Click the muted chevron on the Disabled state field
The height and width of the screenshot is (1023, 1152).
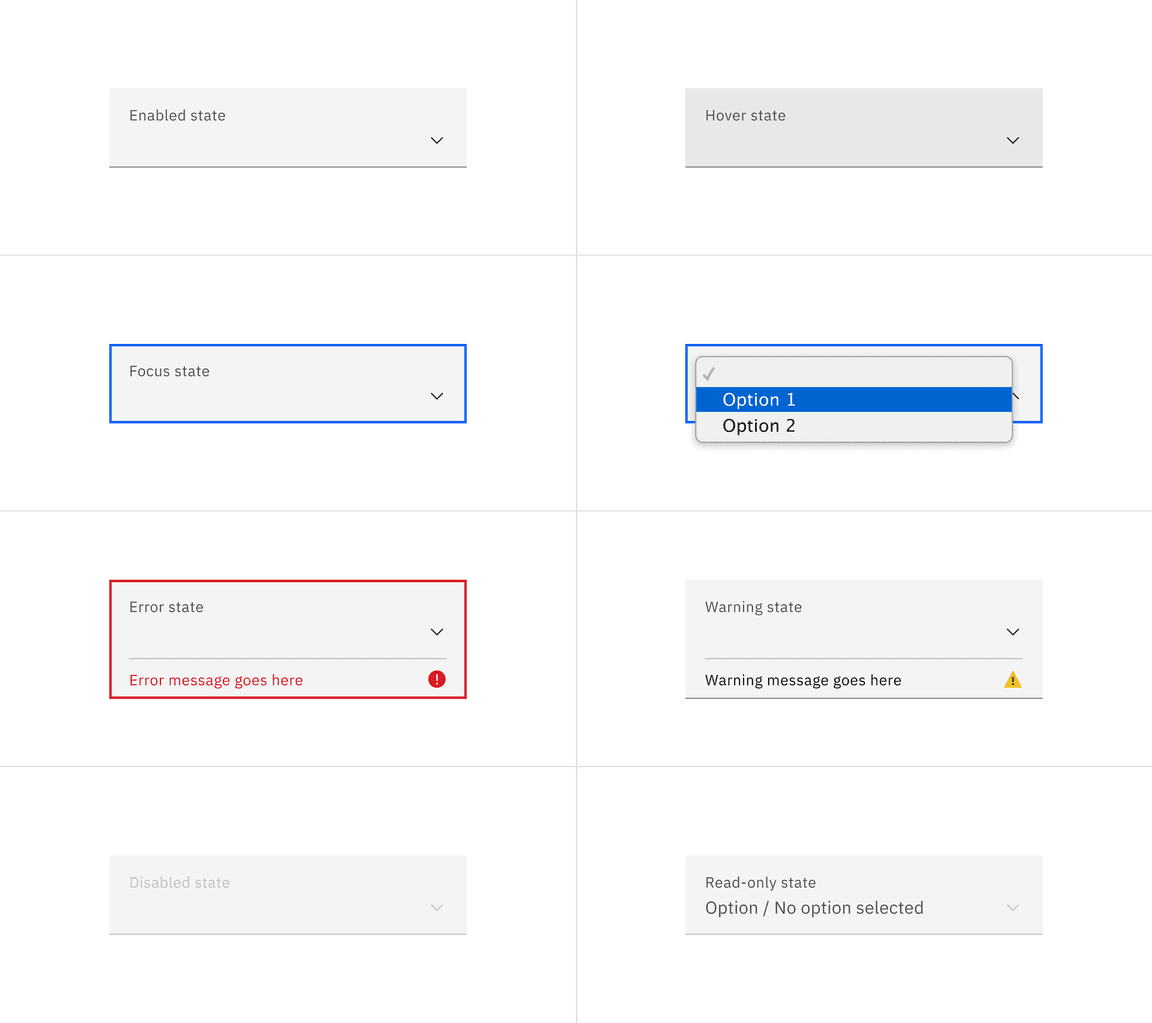436,908
